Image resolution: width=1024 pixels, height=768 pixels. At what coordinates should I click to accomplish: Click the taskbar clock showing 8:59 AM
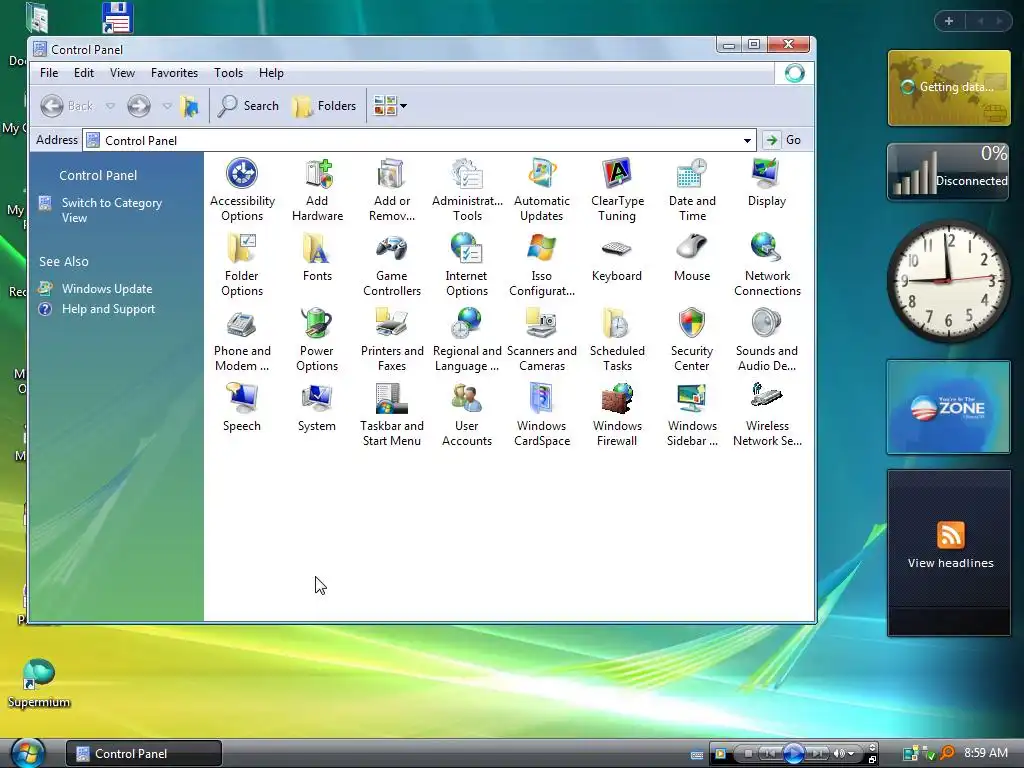tap(985, 753)
